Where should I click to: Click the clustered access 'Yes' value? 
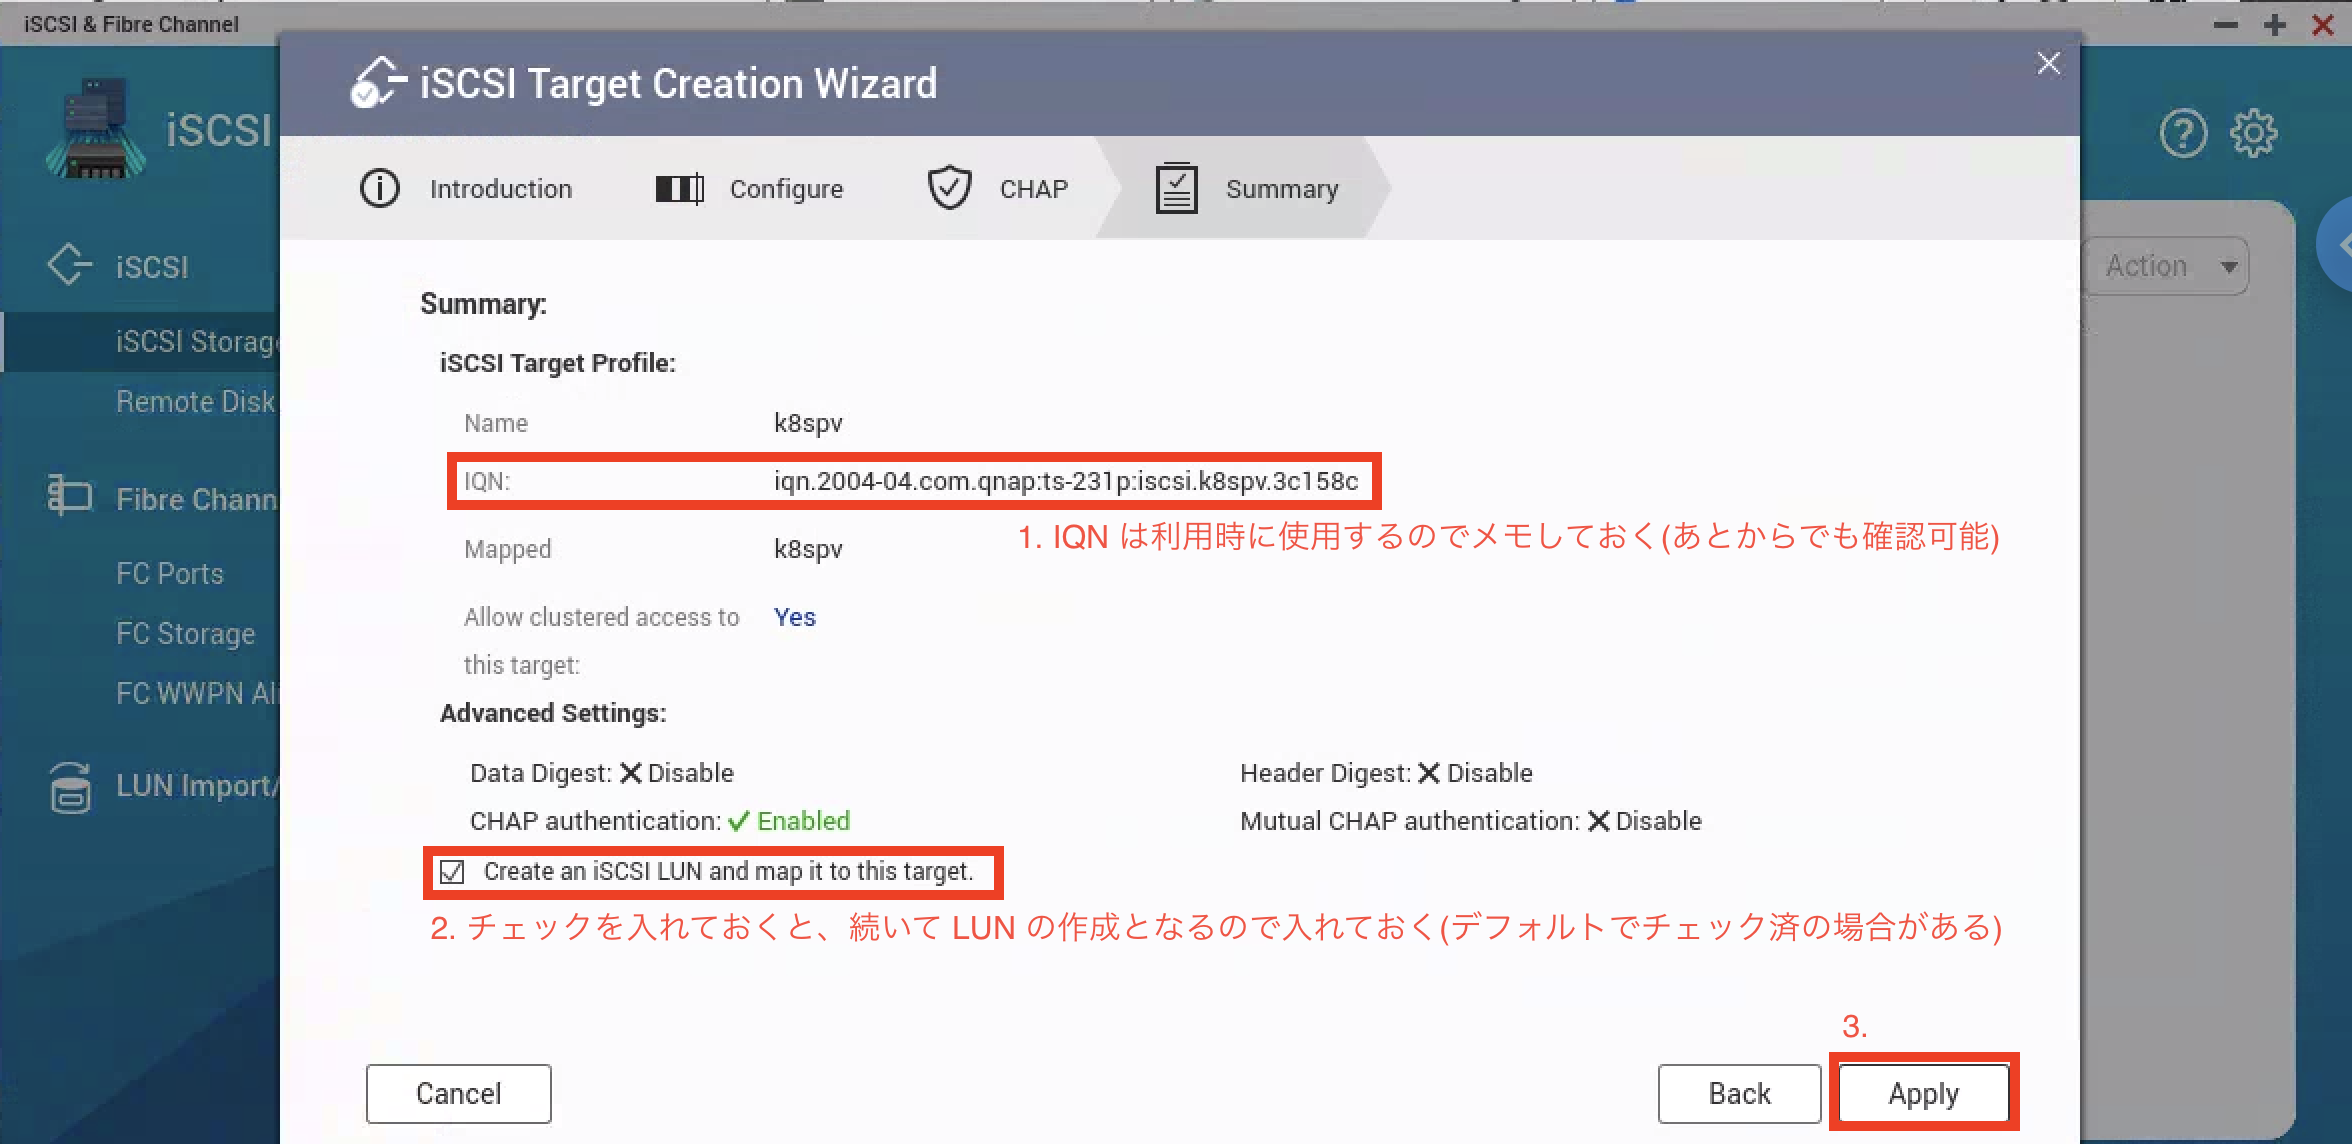[x=795, y=617]
